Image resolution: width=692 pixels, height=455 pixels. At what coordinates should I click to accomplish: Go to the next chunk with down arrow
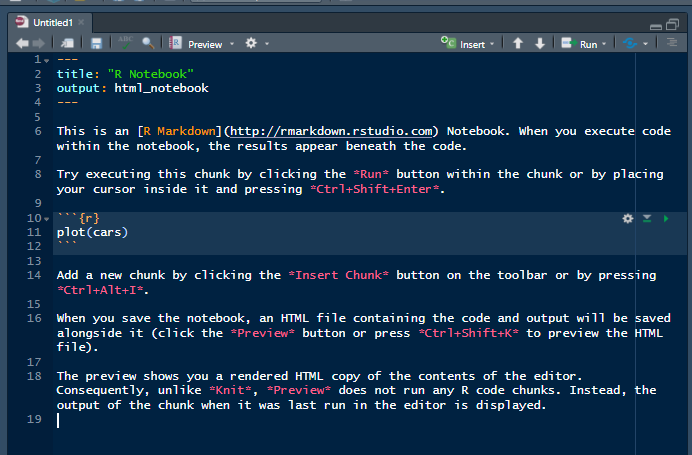[540, 44]
